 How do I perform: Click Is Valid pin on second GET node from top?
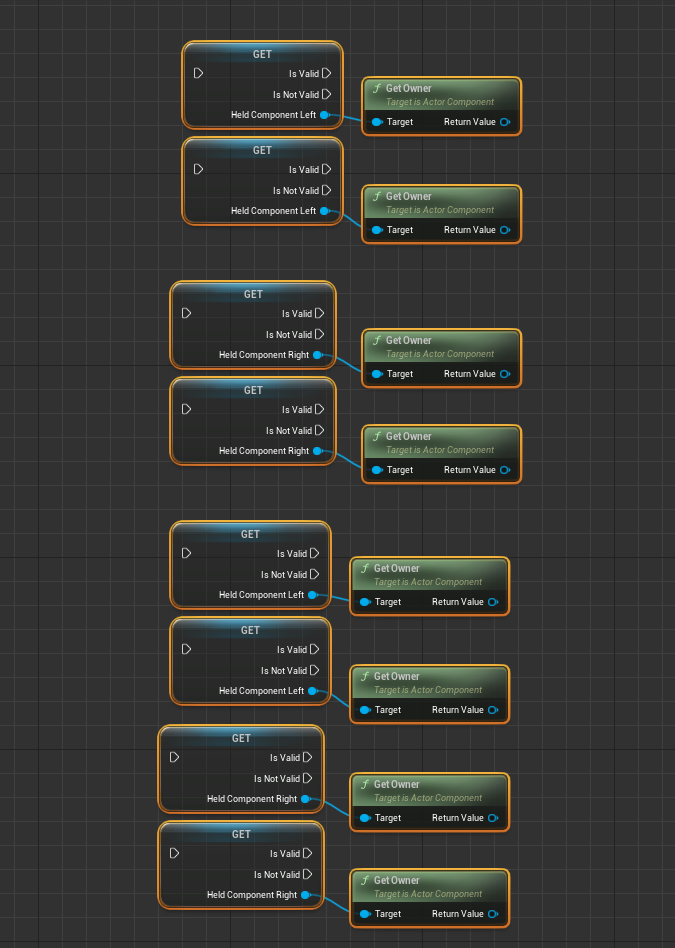327,169
